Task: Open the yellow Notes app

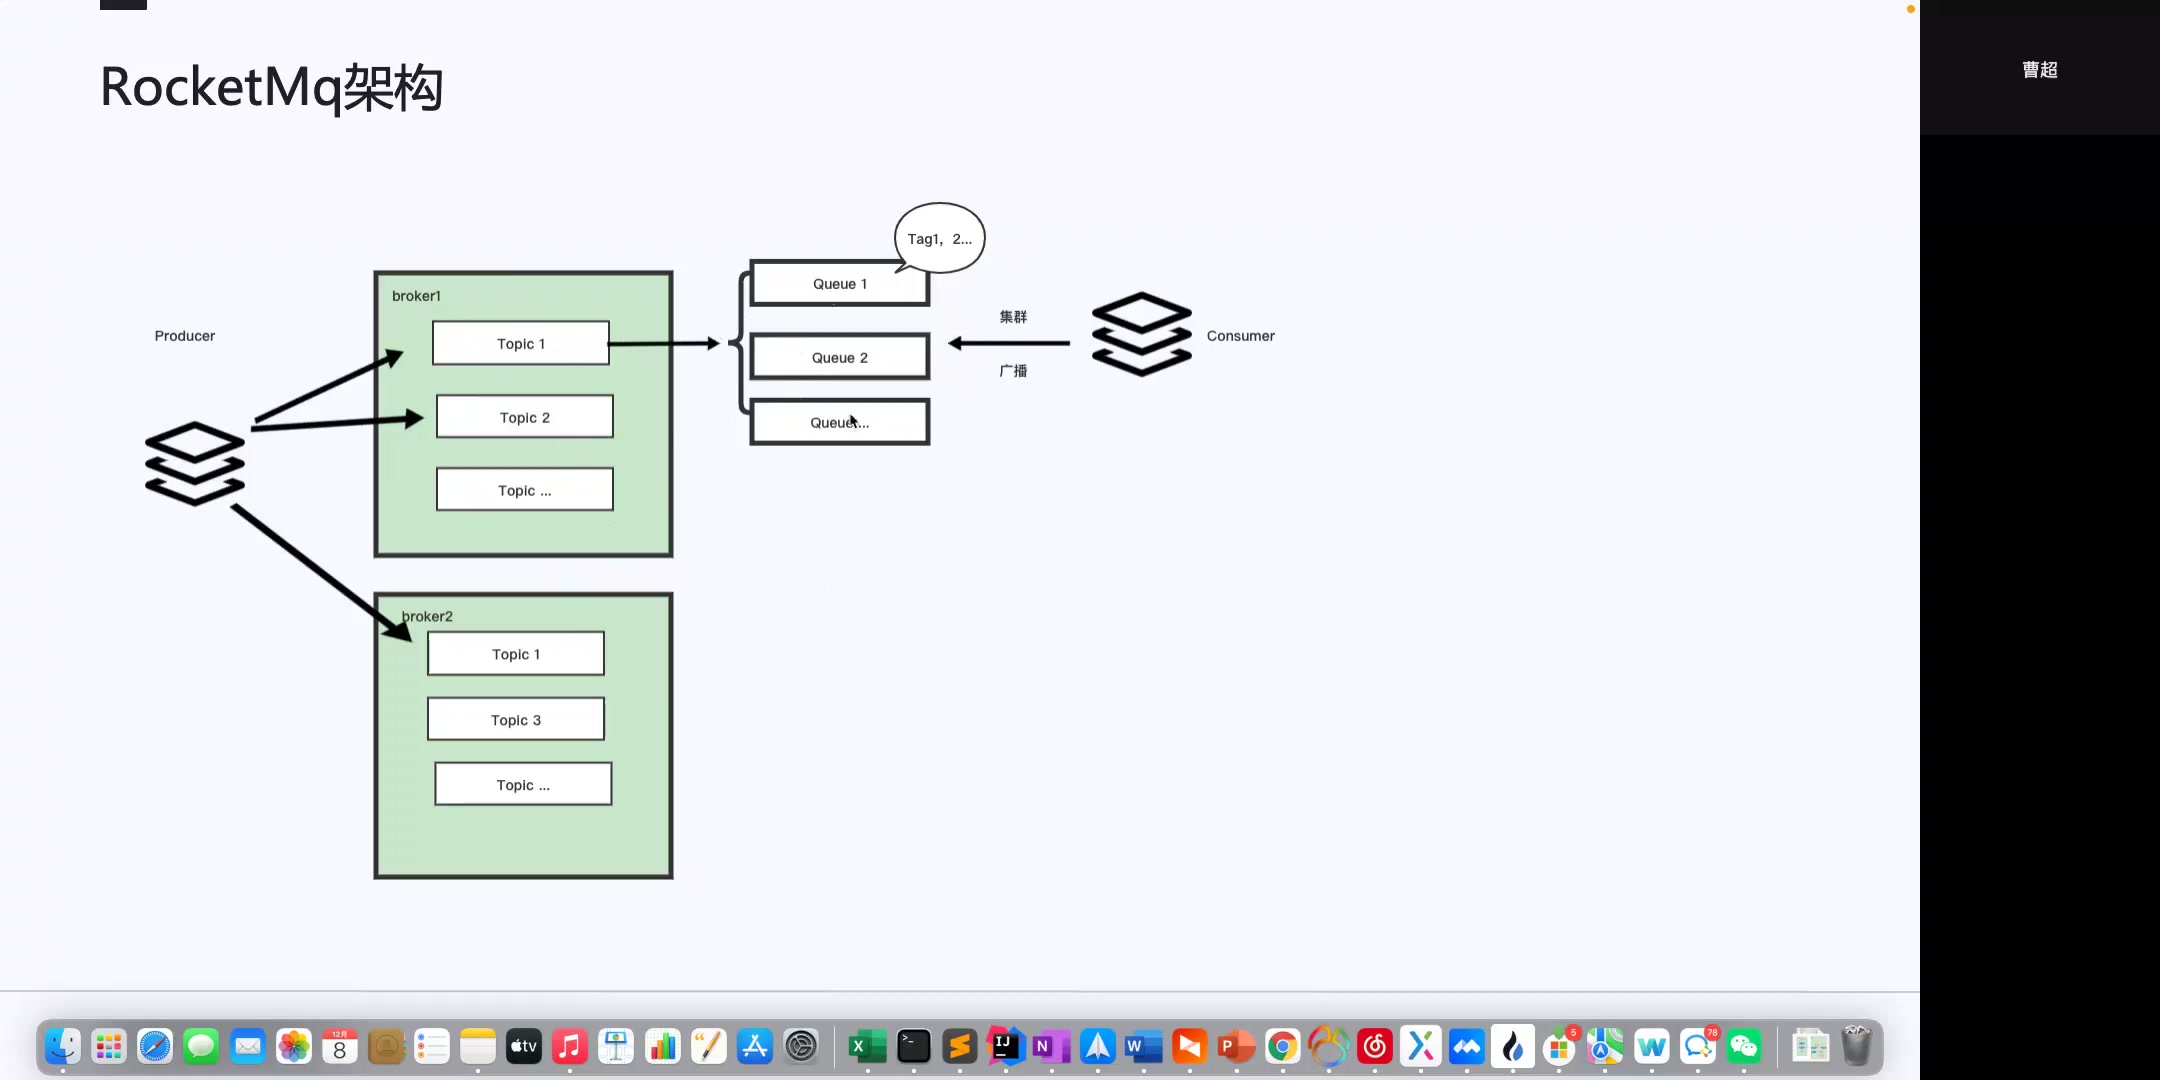Action: [478, 1047]
